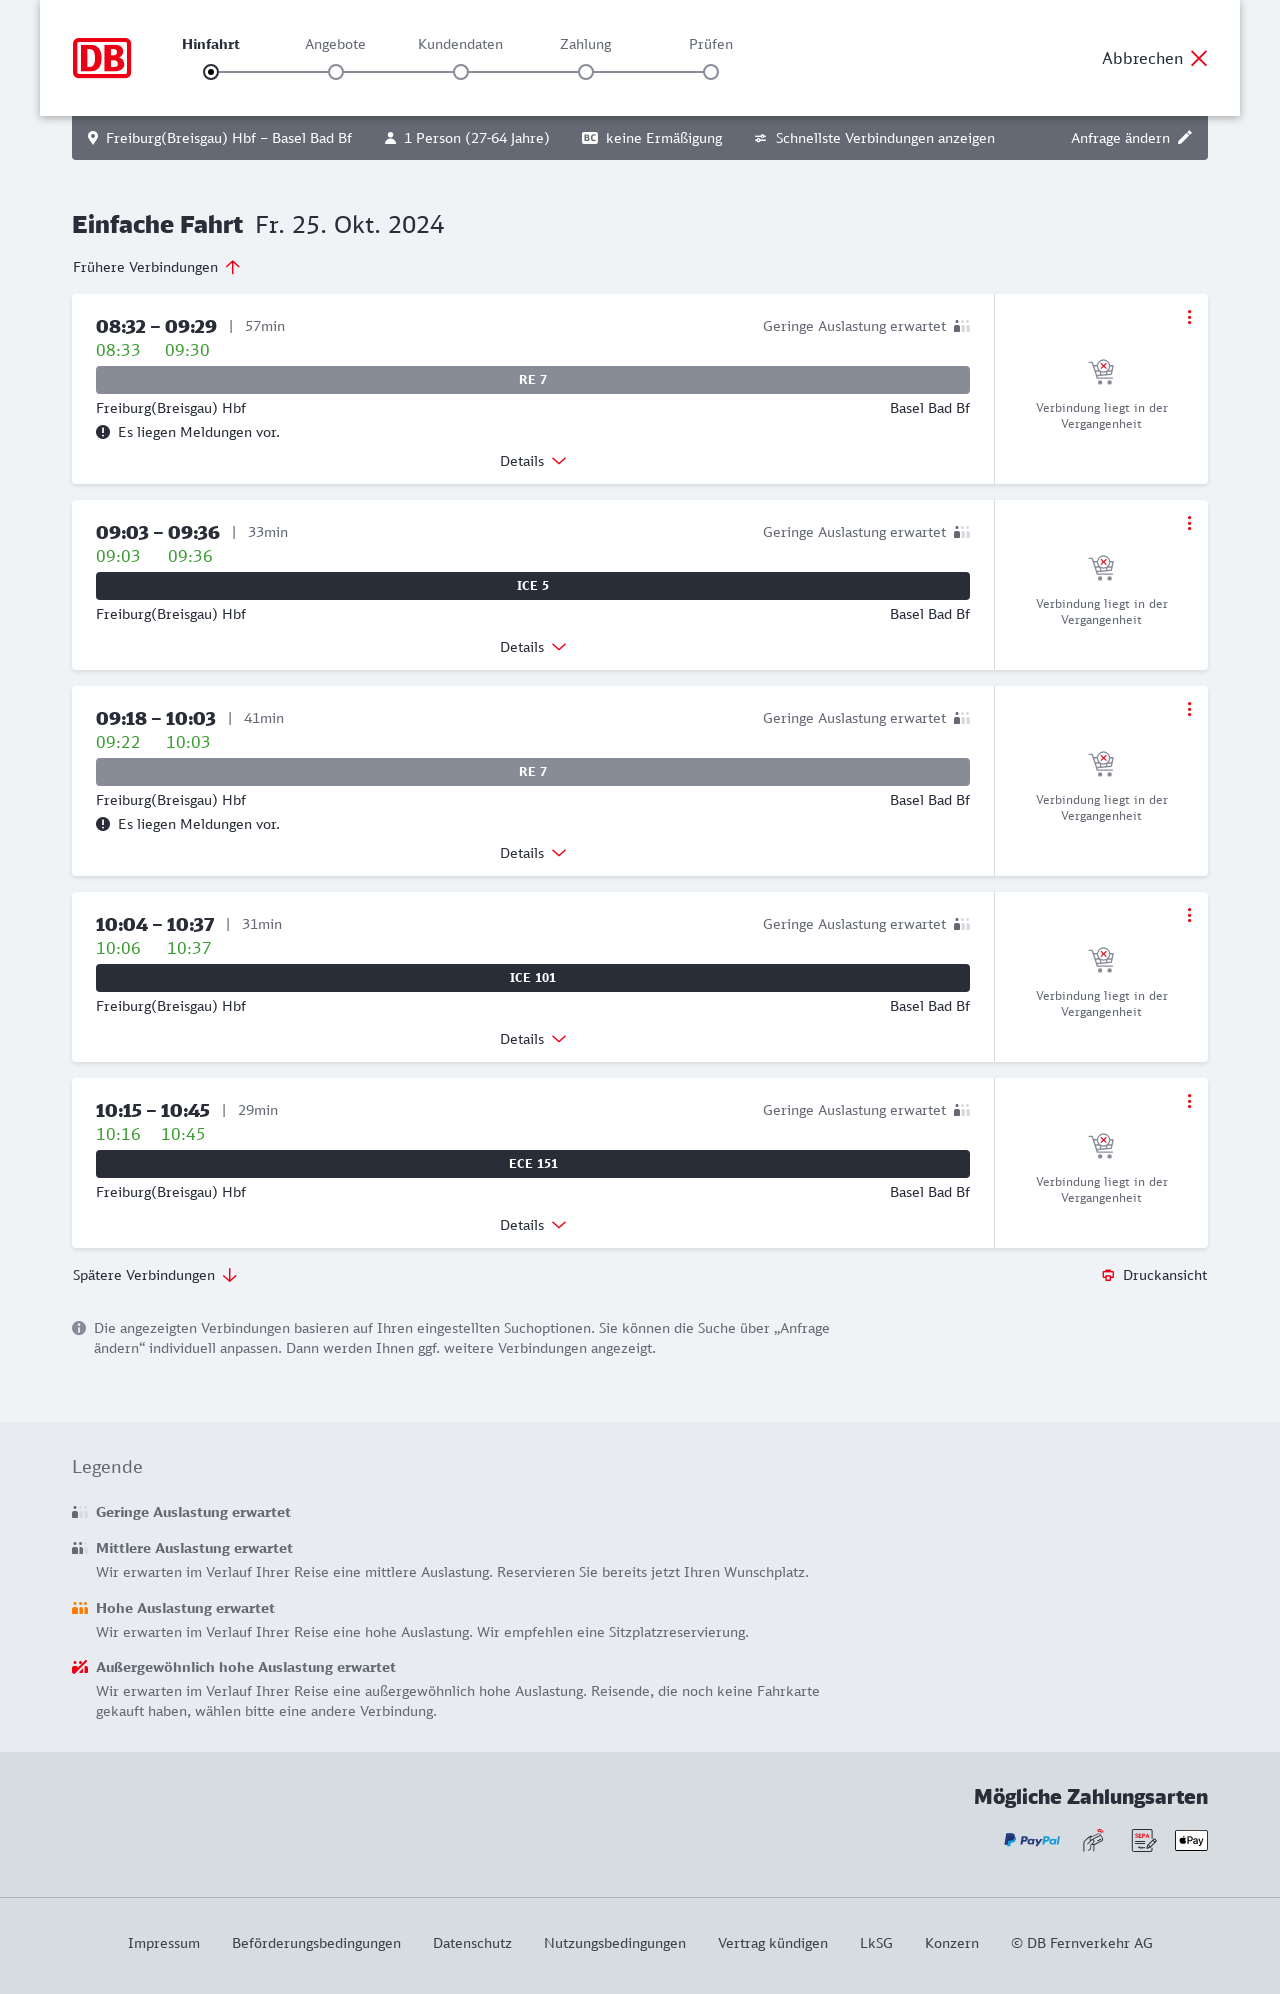The height and width of the screenshot is (1994, 1280).
Task: Click the ICE 101 train bar
Action: pos(533,978)
